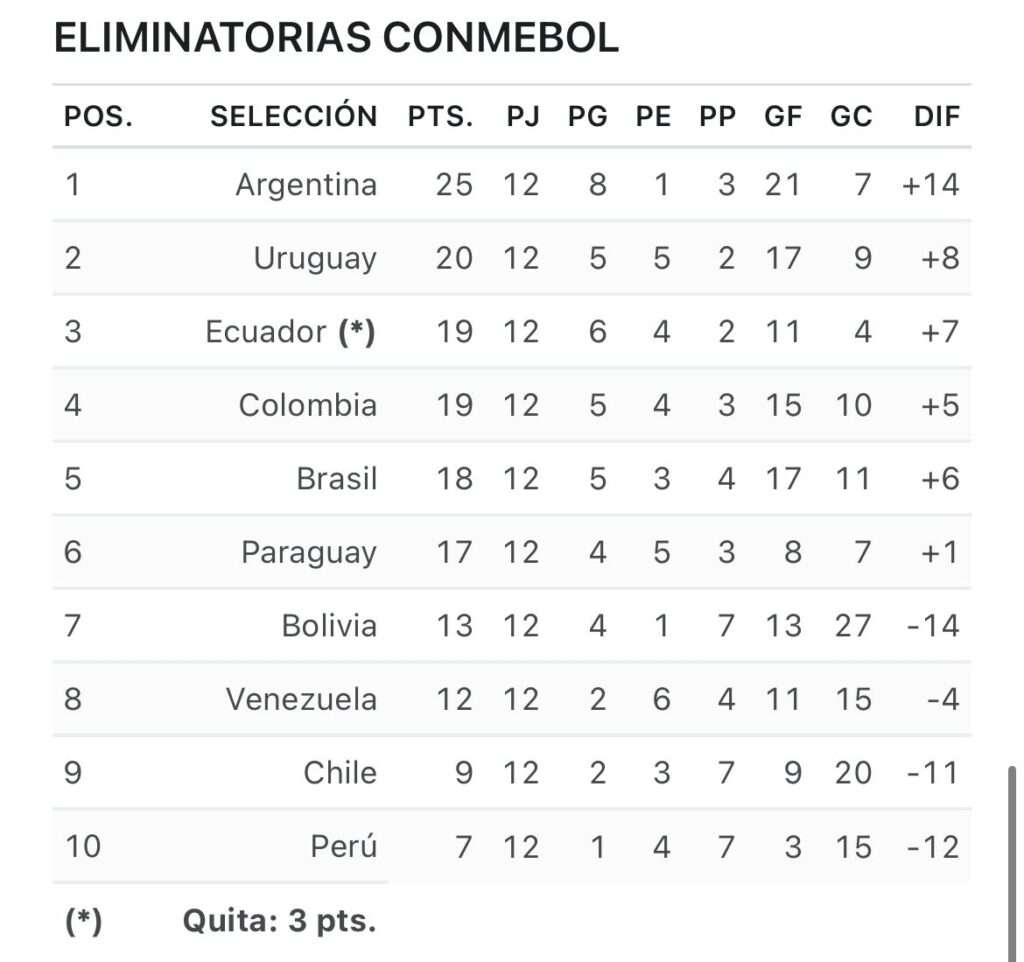Open the Venezuela team entry
1024x962 pixels.
(x=301, y=699)
